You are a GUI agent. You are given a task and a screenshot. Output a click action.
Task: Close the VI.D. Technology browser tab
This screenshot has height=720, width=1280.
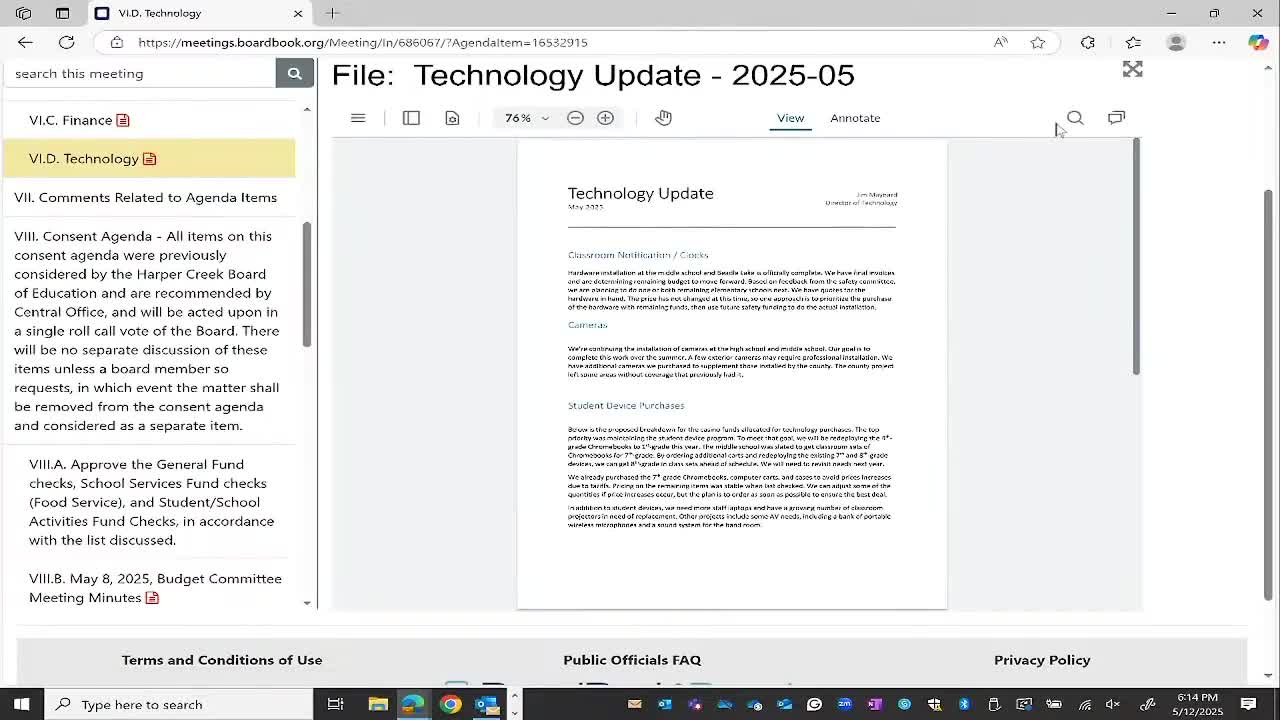(x=298, y=13)
